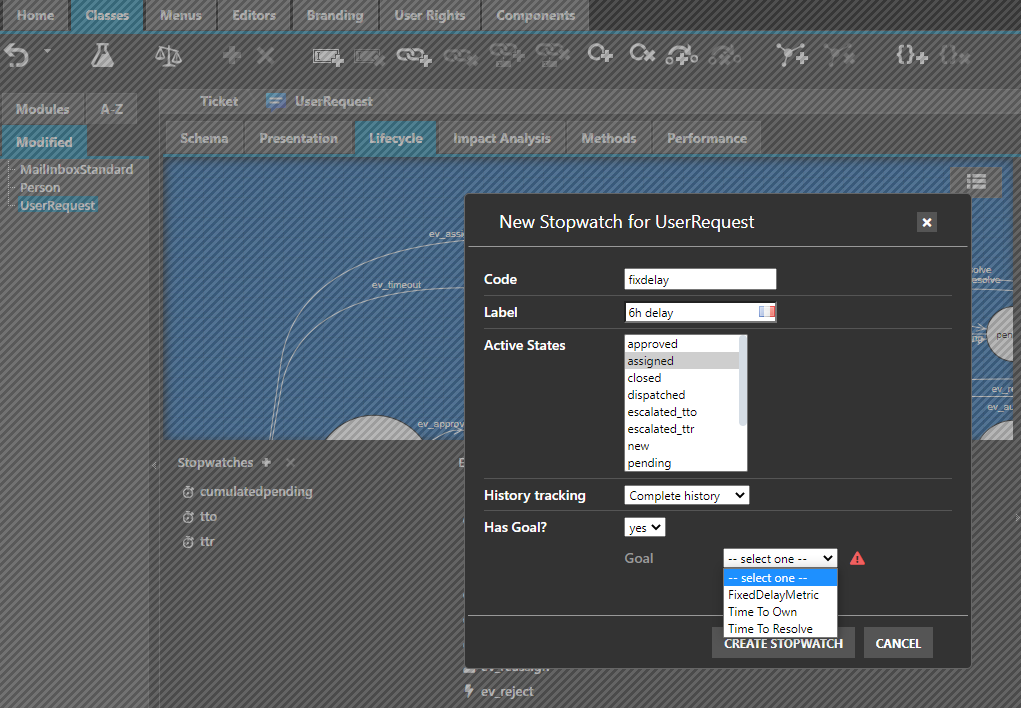The width and height of the screenshot is (1021, 708).
Task: Click the flask test icon
Action: 103,56
